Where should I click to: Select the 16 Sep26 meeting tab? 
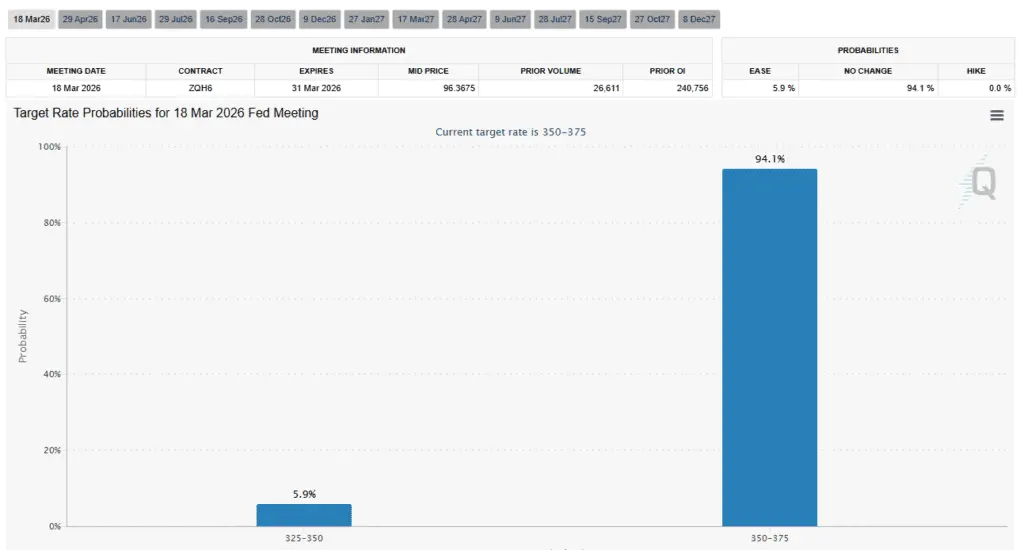223,19
